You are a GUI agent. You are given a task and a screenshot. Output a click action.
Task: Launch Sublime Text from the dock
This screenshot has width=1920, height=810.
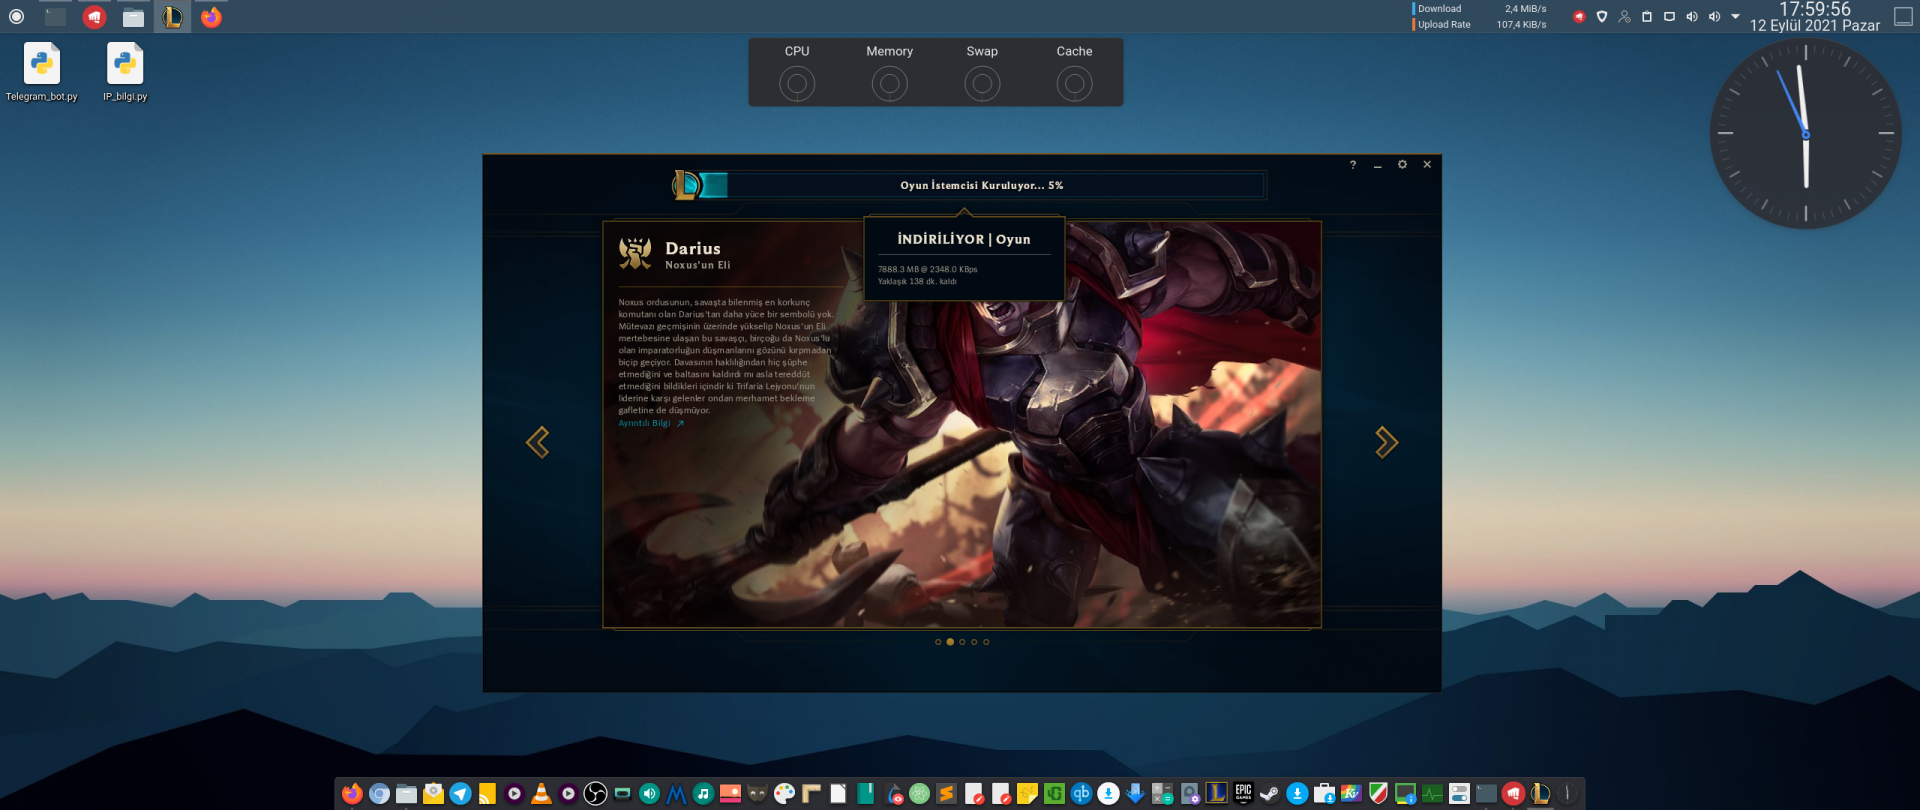point(946,794)
